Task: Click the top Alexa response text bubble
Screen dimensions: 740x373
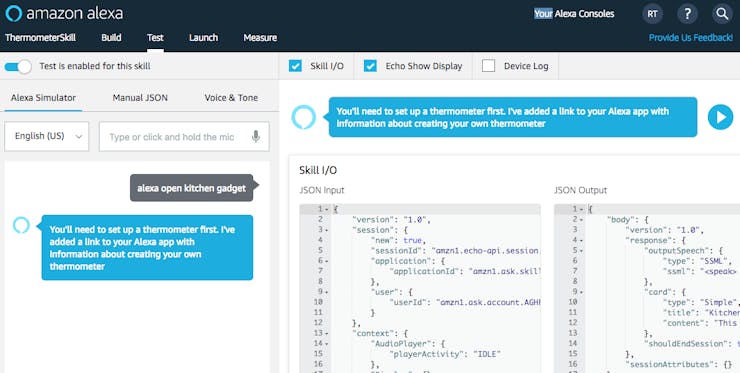Action: (x=513, y=117)
